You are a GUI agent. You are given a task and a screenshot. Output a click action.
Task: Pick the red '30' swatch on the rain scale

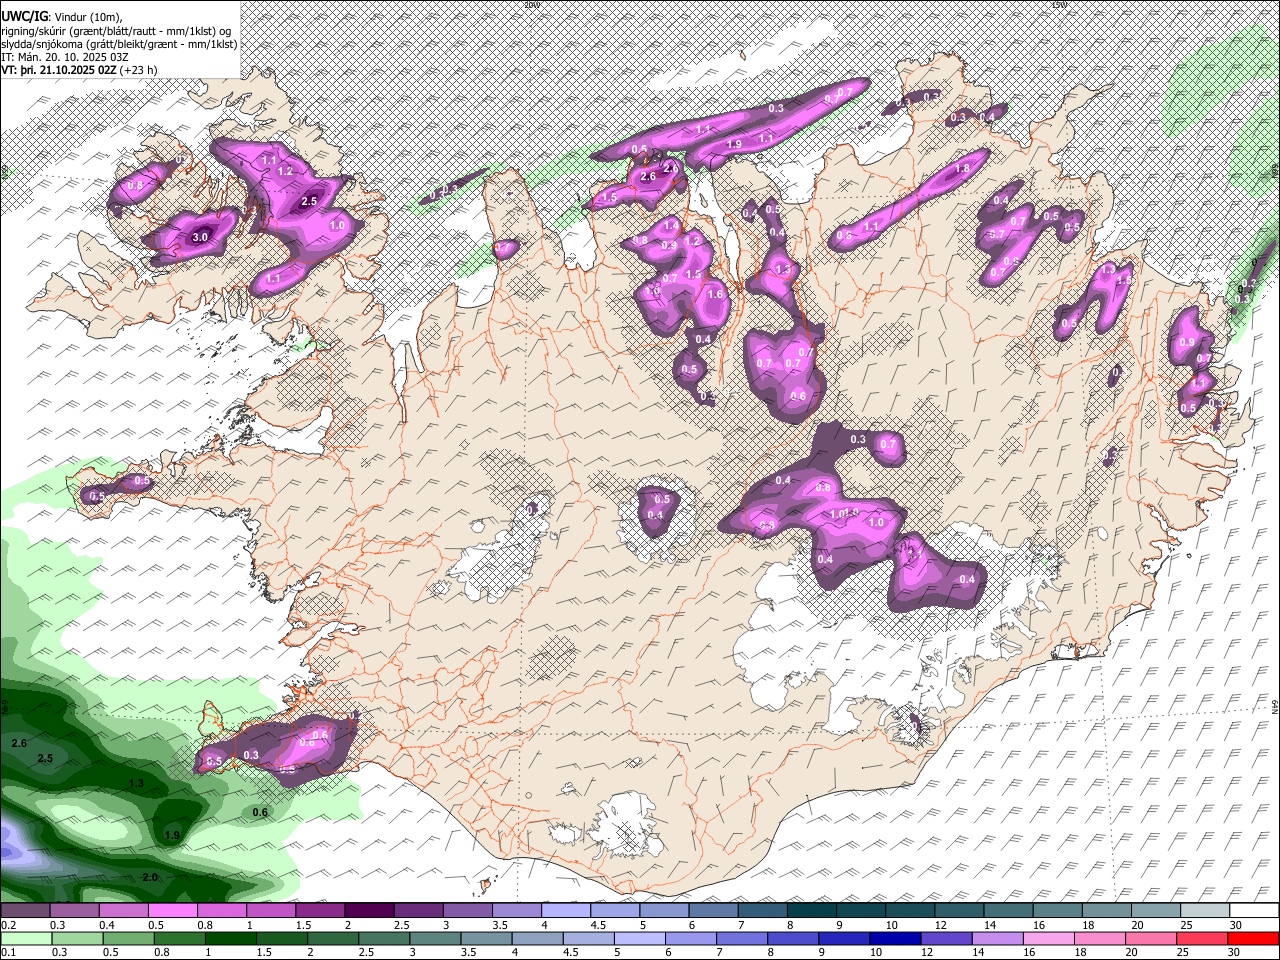(1255, 938)
